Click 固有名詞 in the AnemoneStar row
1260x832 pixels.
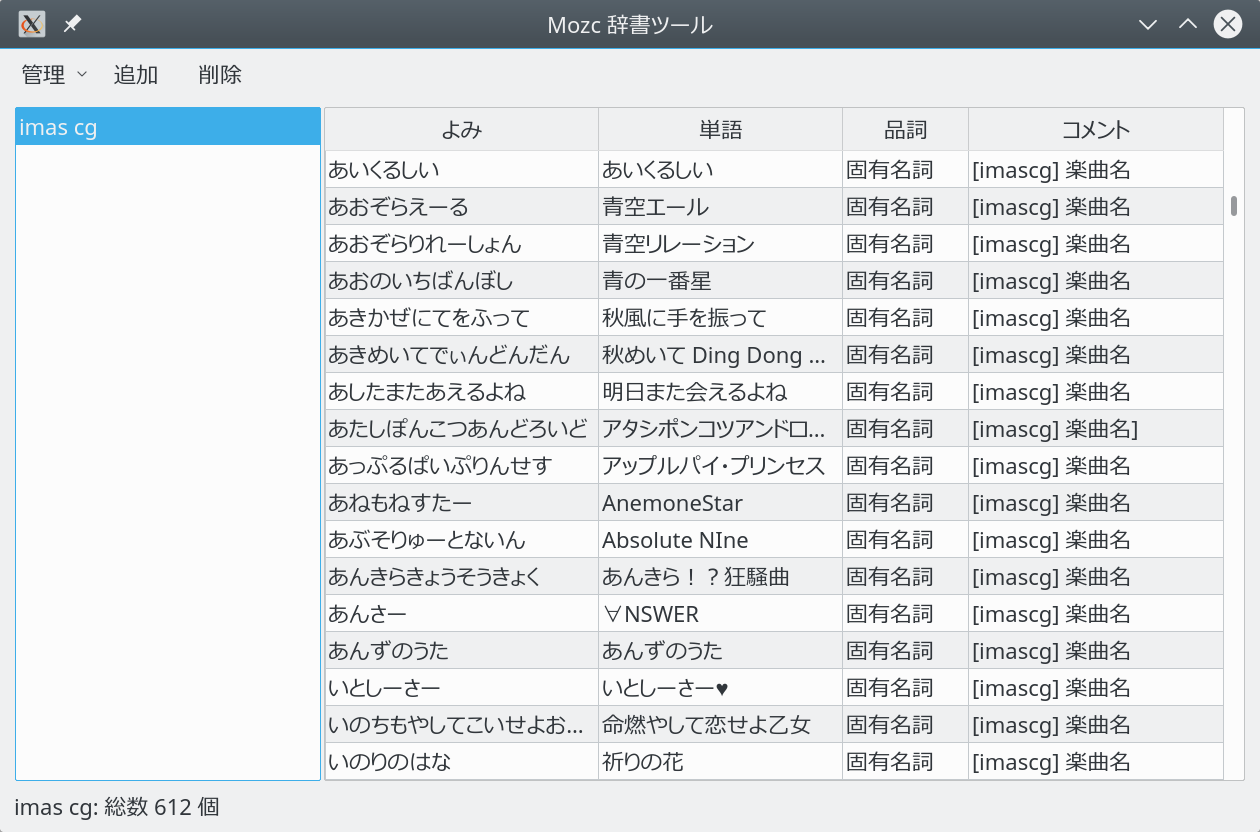pyautogui.click(x=905, y=503)
